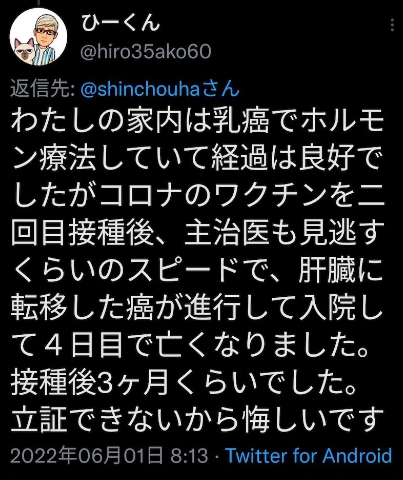The height and width of the screenshot is (480, 403).
Task: Open the display name ひーくん
Action: tap(120, 23)
